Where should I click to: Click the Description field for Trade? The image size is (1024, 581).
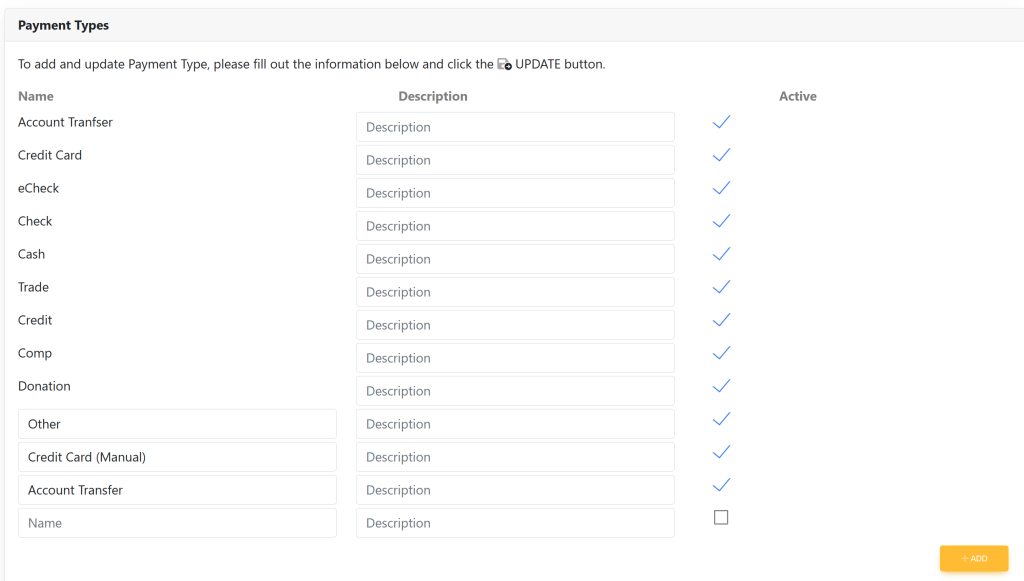[x=515, y=292]
